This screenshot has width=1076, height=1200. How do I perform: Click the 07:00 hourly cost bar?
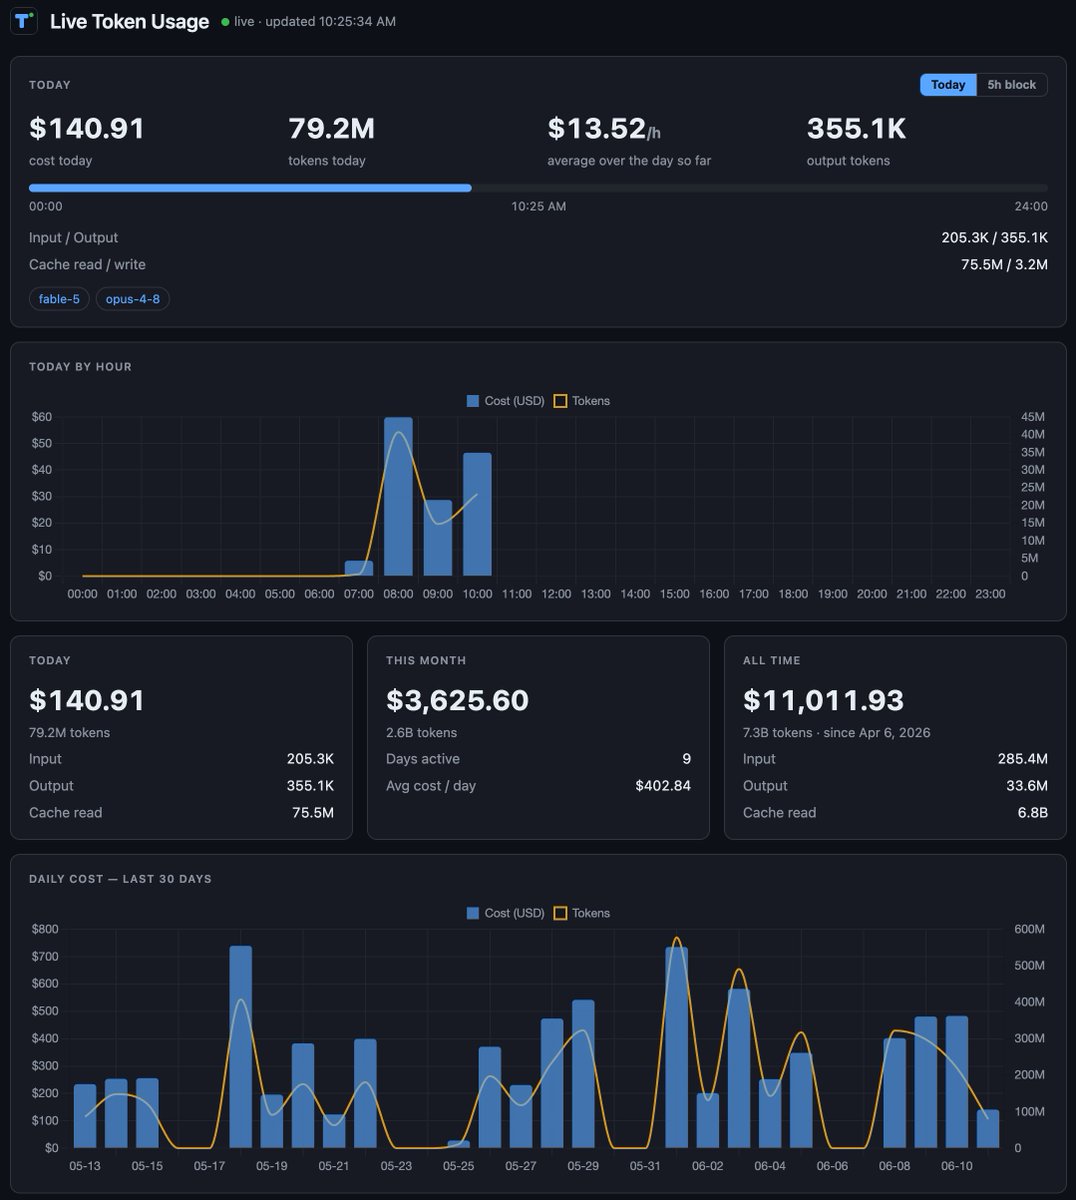(359, 568)
